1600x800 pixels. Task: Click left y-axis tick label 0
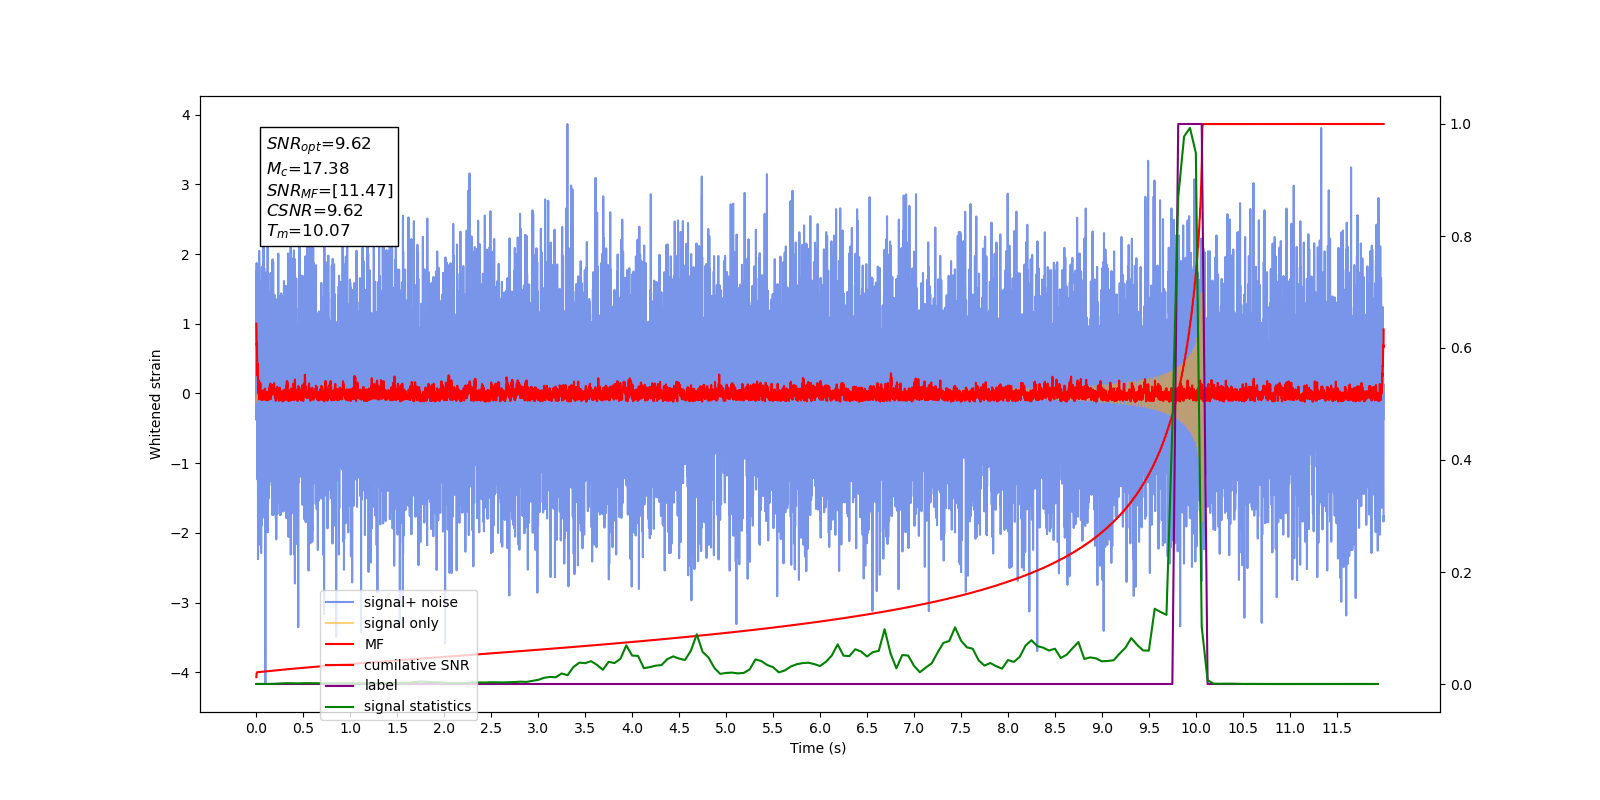(x=186, y=394)
